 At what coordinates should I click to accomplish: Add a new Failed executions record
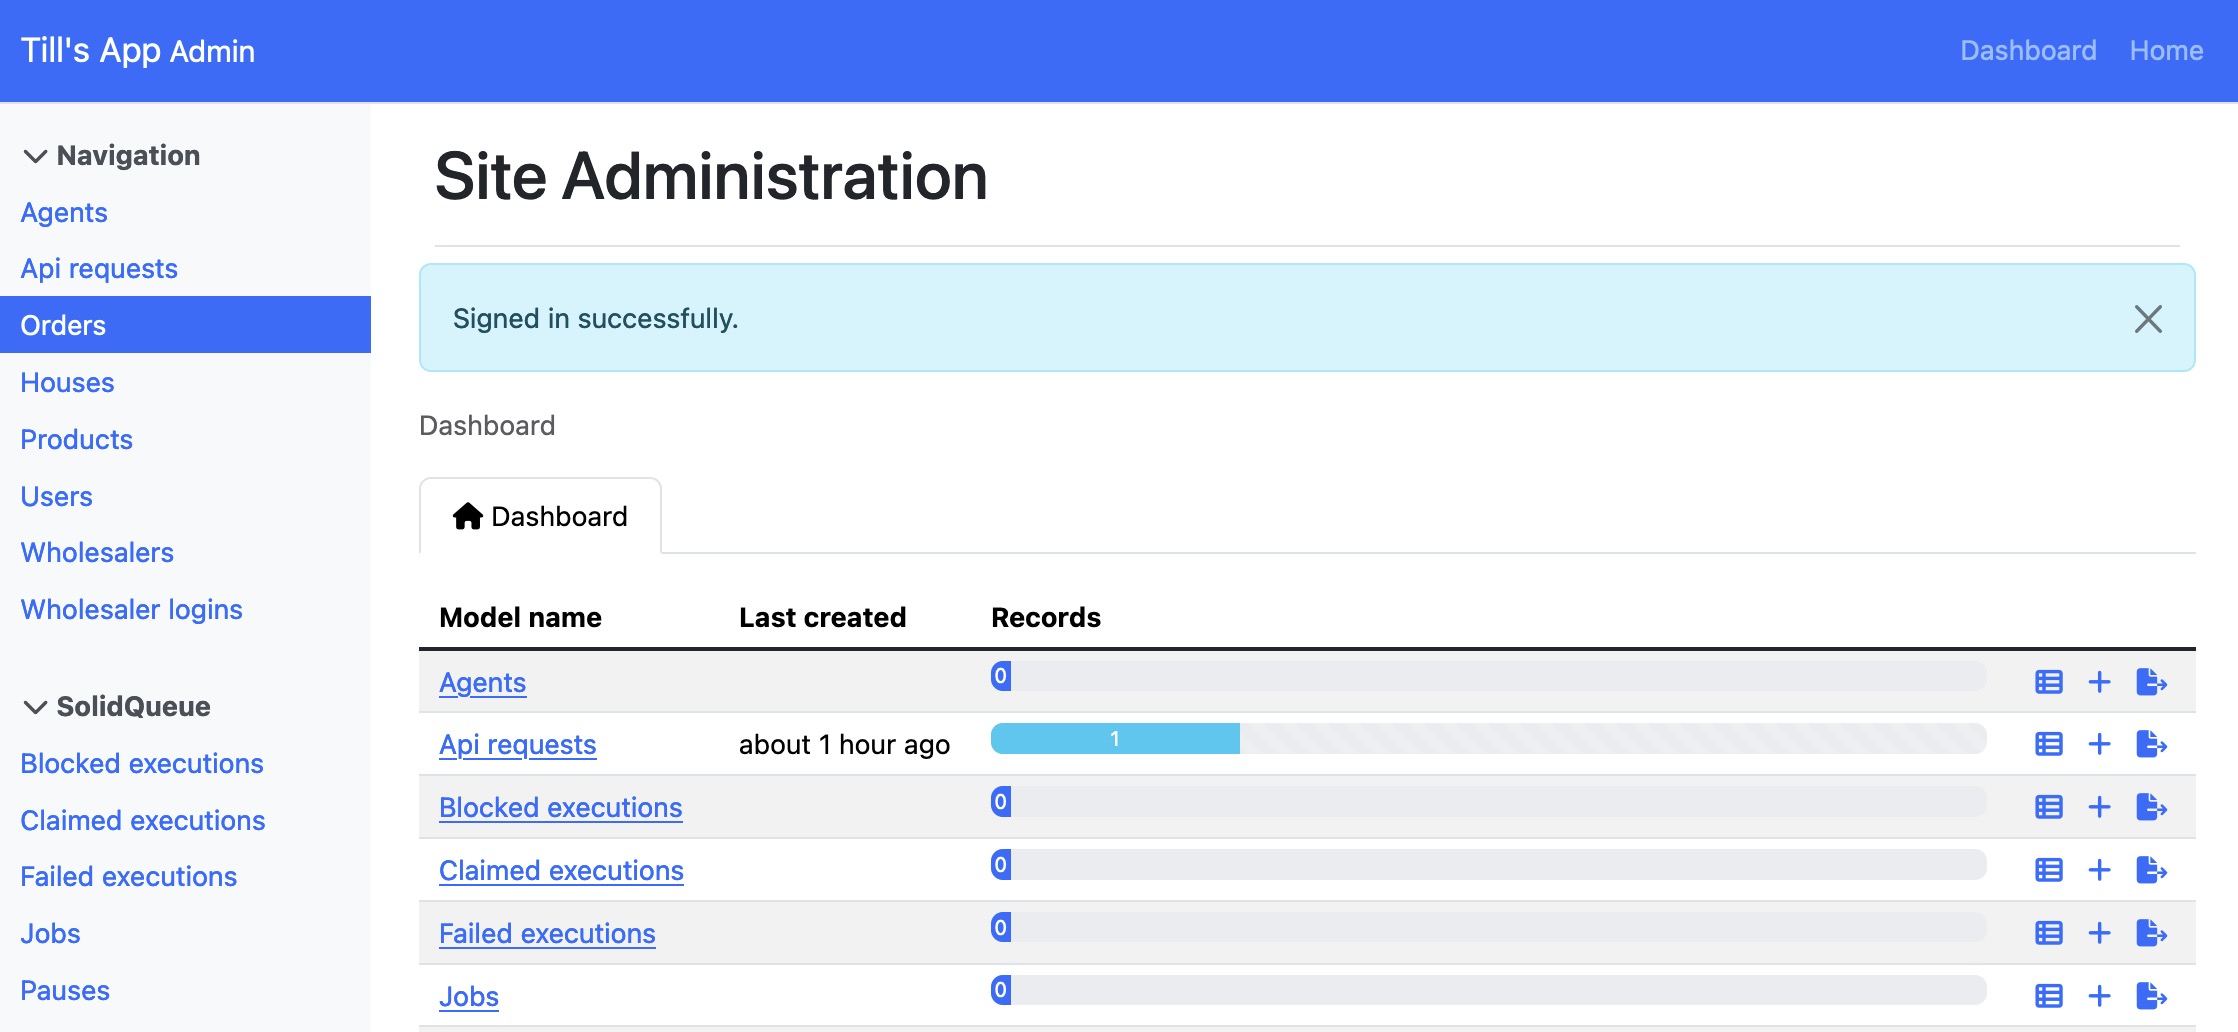pyautogui.click(x=2099, y=933)
